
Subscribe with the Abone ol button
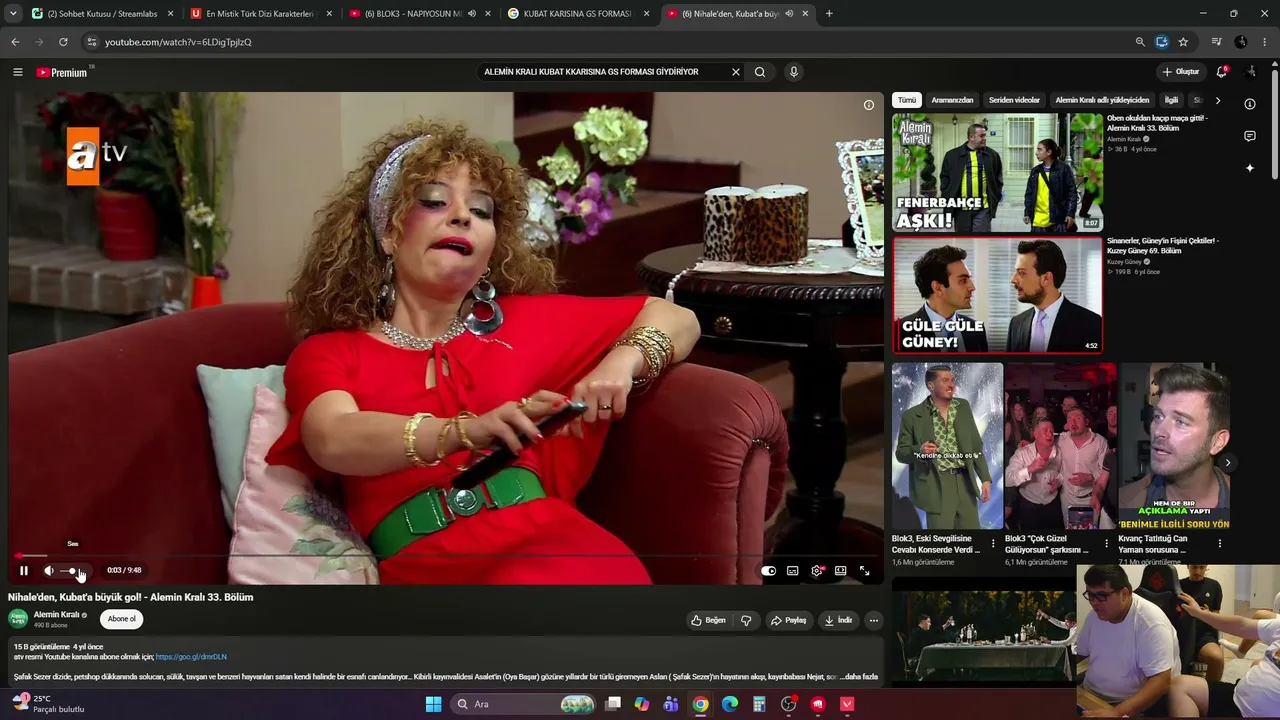122,619
